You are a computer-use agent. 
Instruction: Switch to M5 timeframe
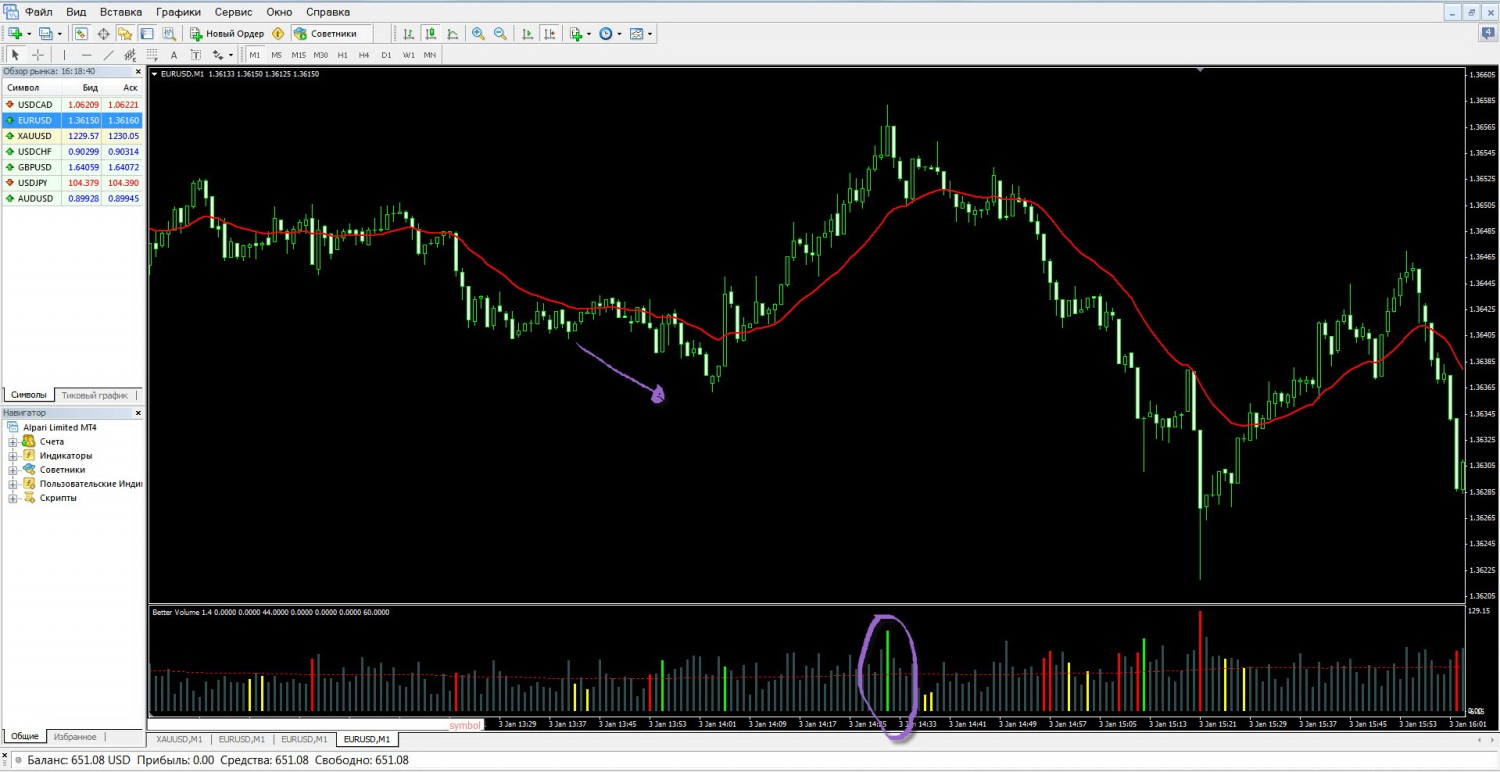[x=276, y=55]
